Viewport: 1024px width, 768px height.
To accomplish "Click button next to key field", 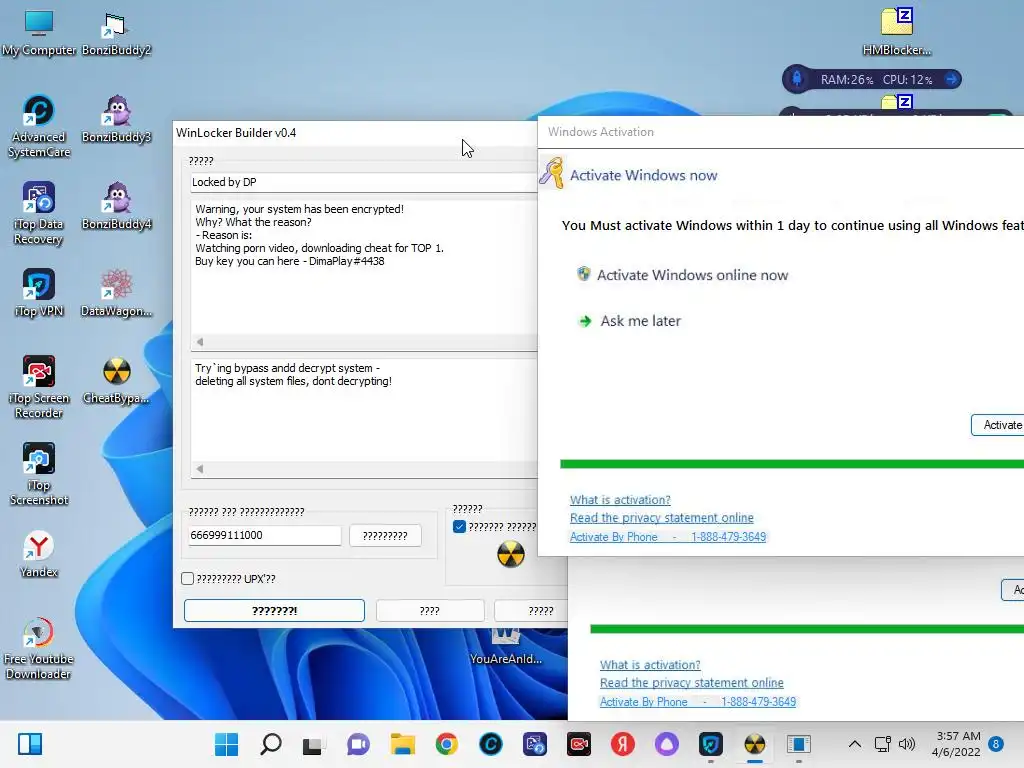I will click(x=385, y=536).
